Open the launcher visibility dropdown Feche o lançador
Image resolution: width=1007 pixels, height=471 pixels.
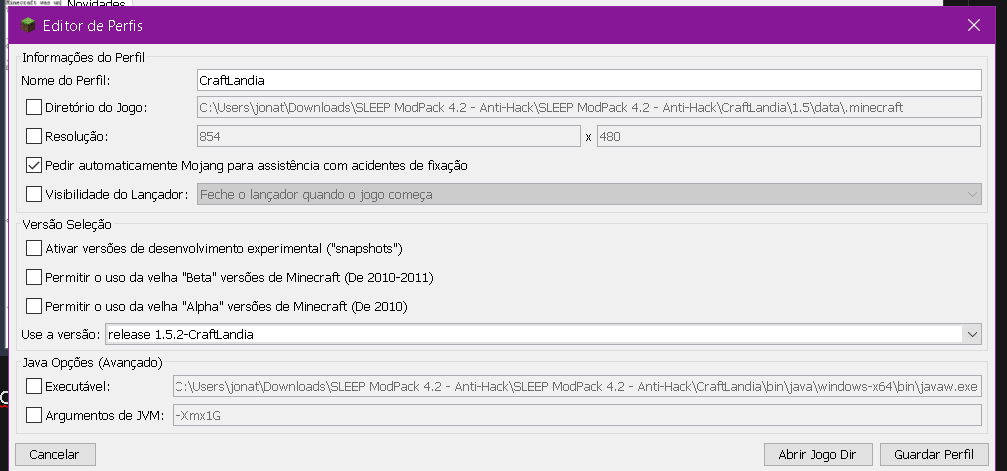(x=589, y=194)
